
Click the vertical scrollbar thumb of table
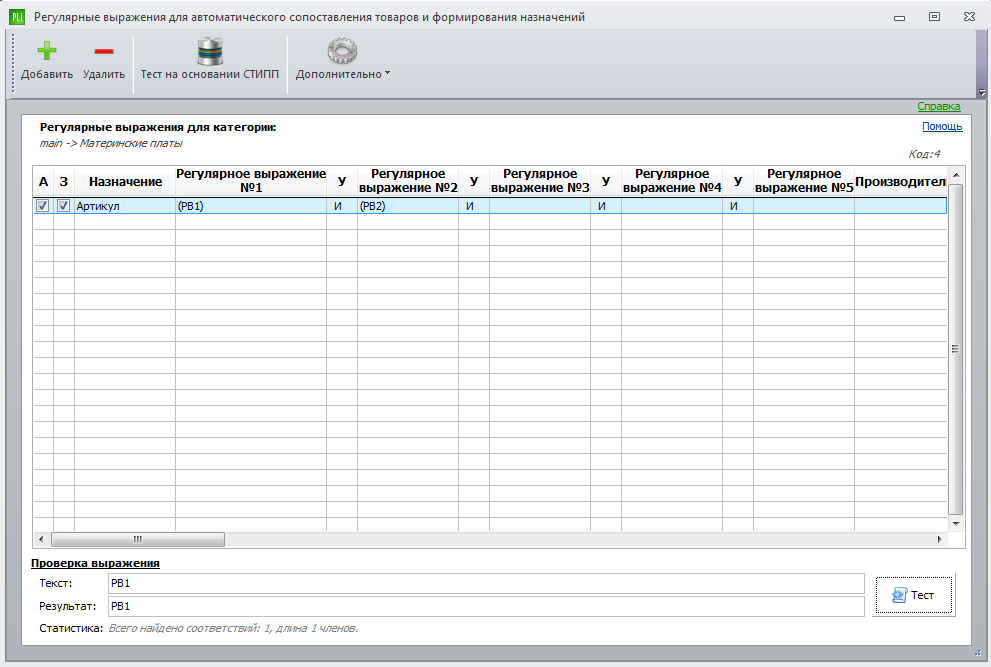(x=956, y=349)
